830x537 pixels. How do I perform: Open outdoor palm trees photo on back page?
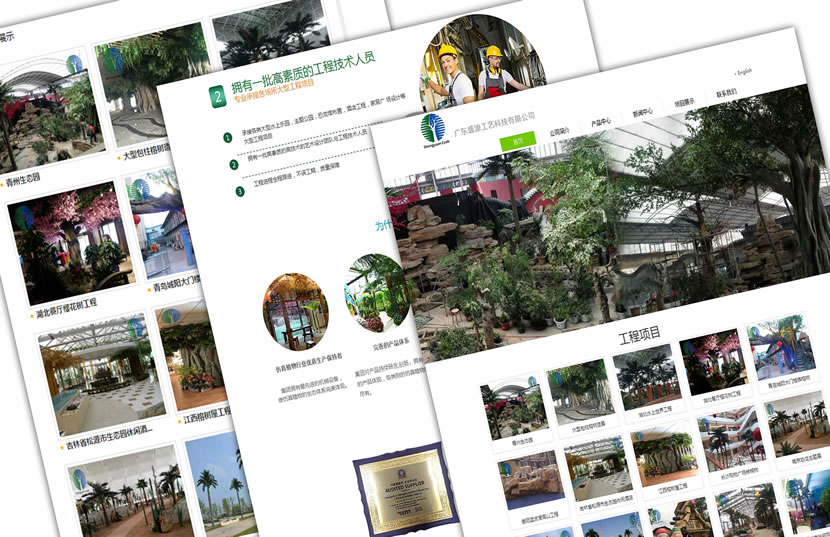point(222,485)
